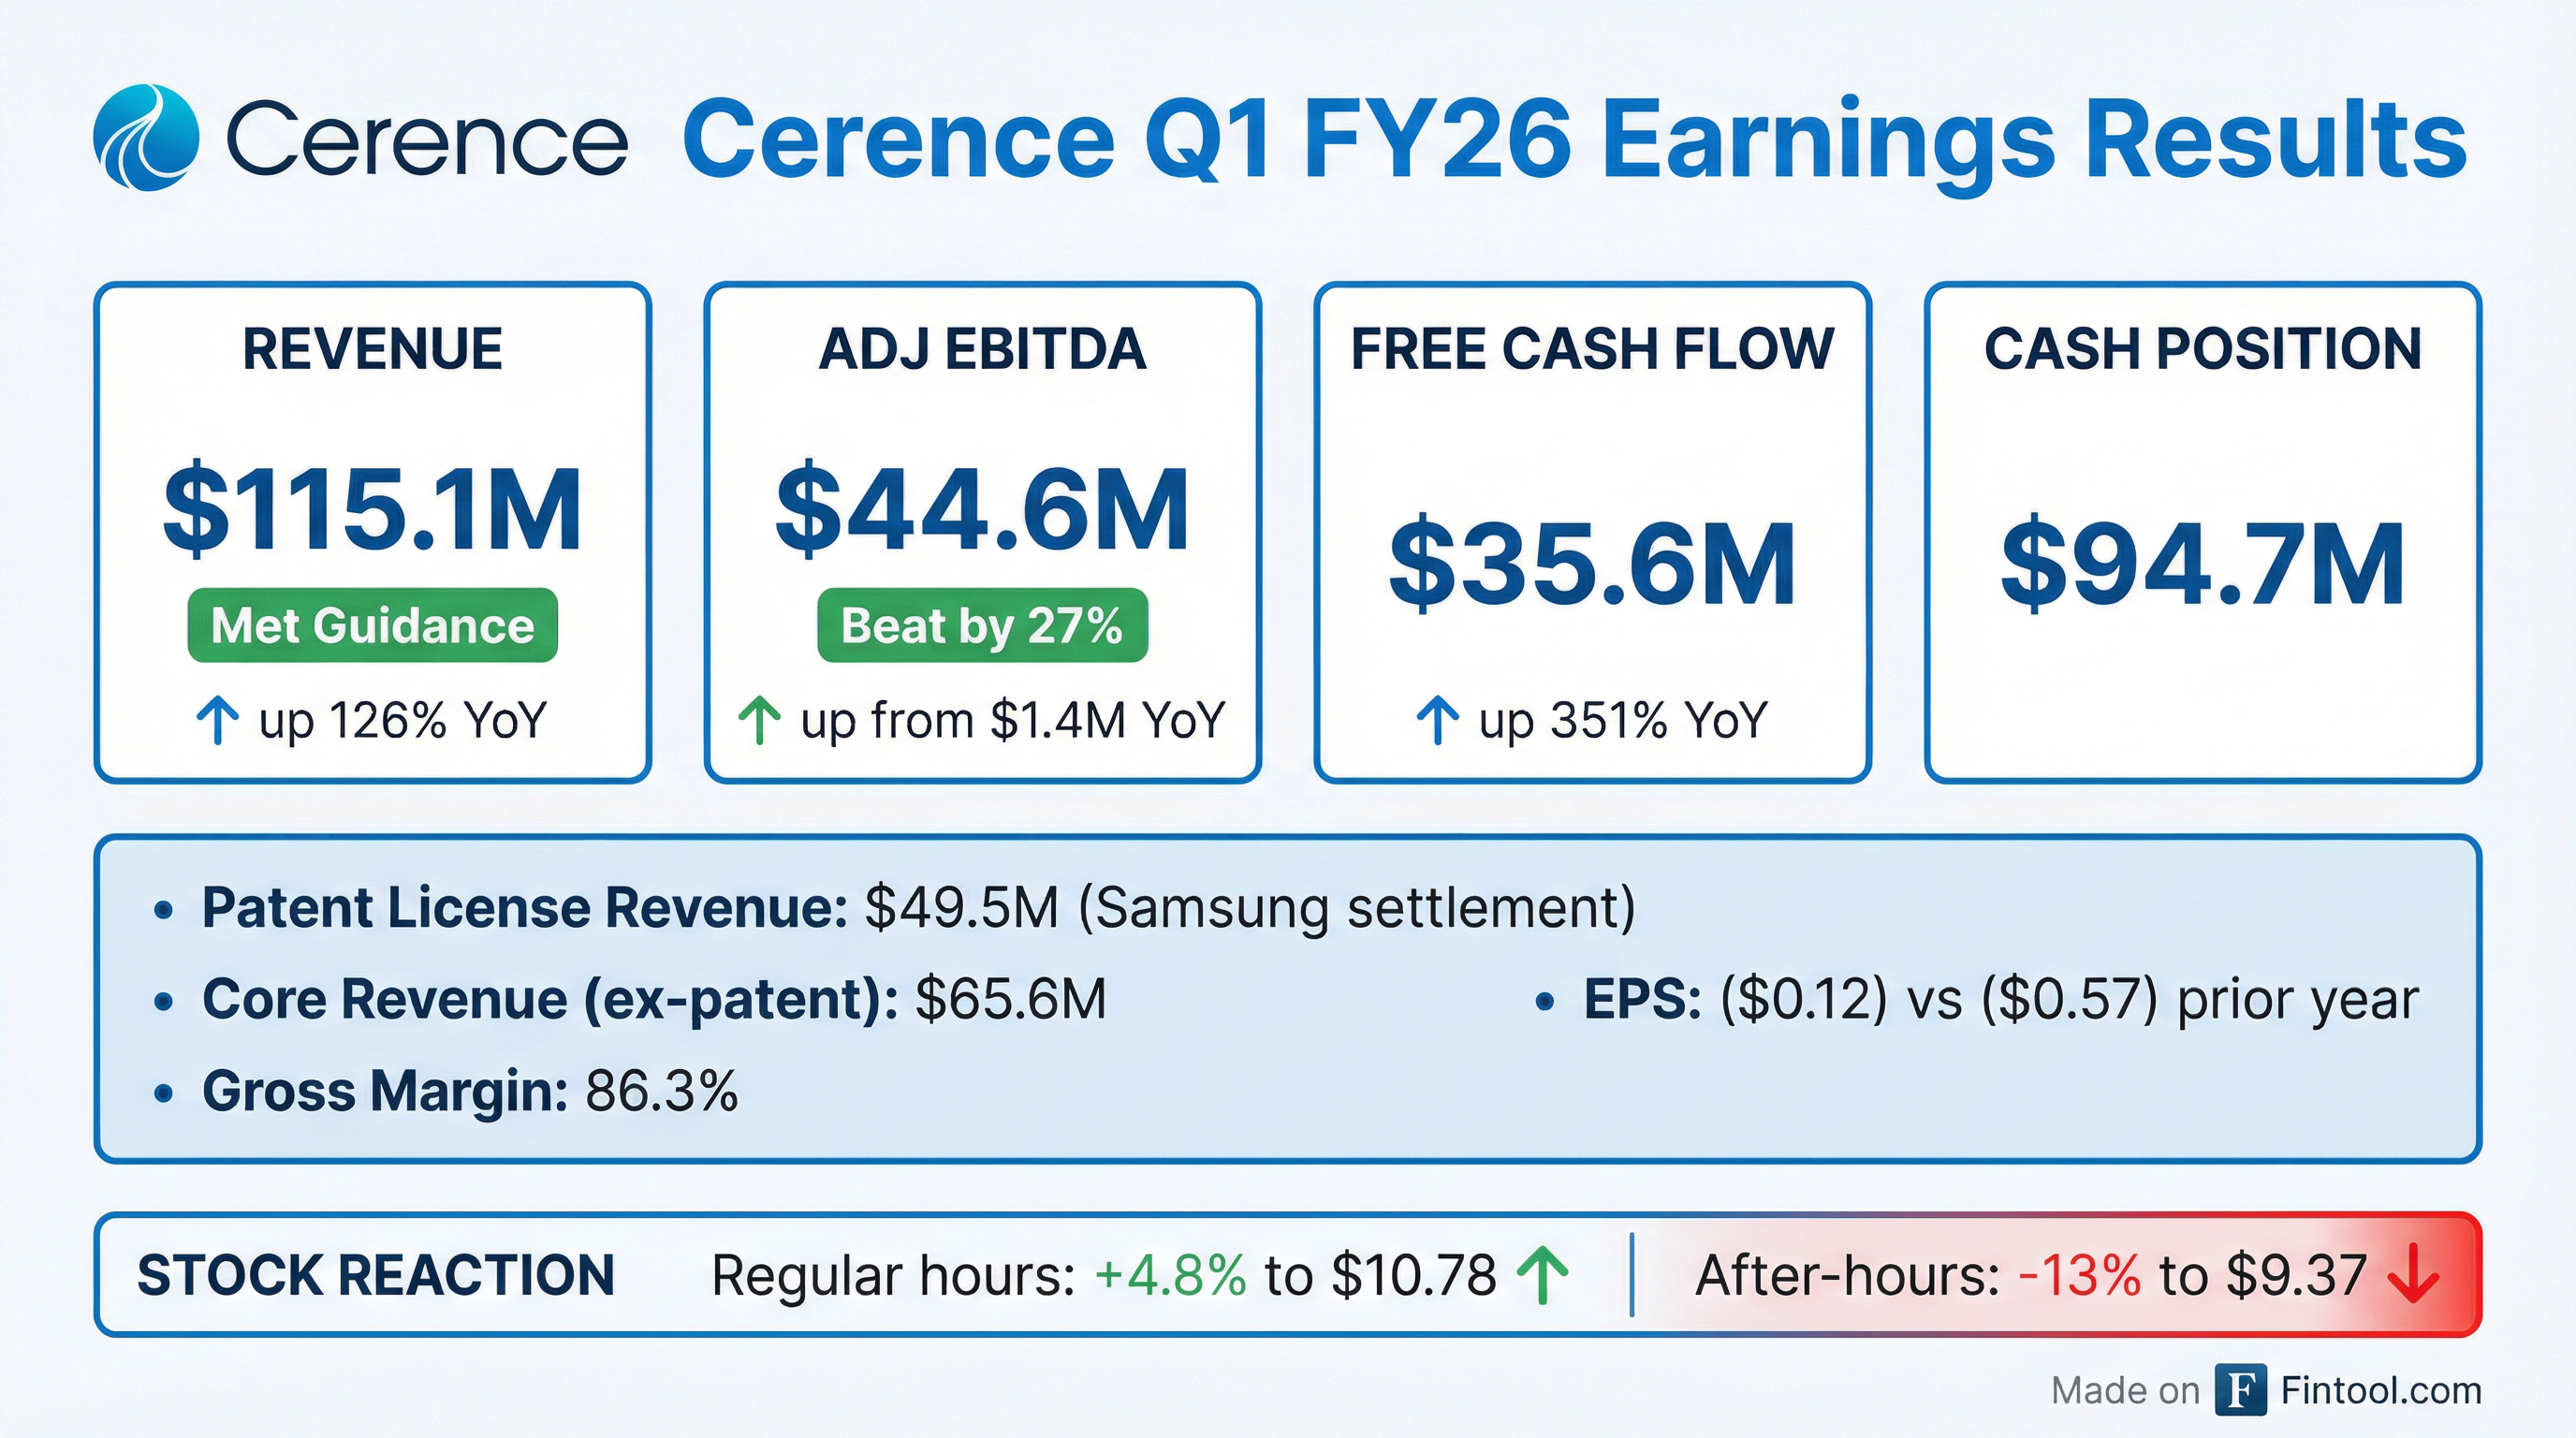Click the $94.7M cash position value

(2202, 564)
